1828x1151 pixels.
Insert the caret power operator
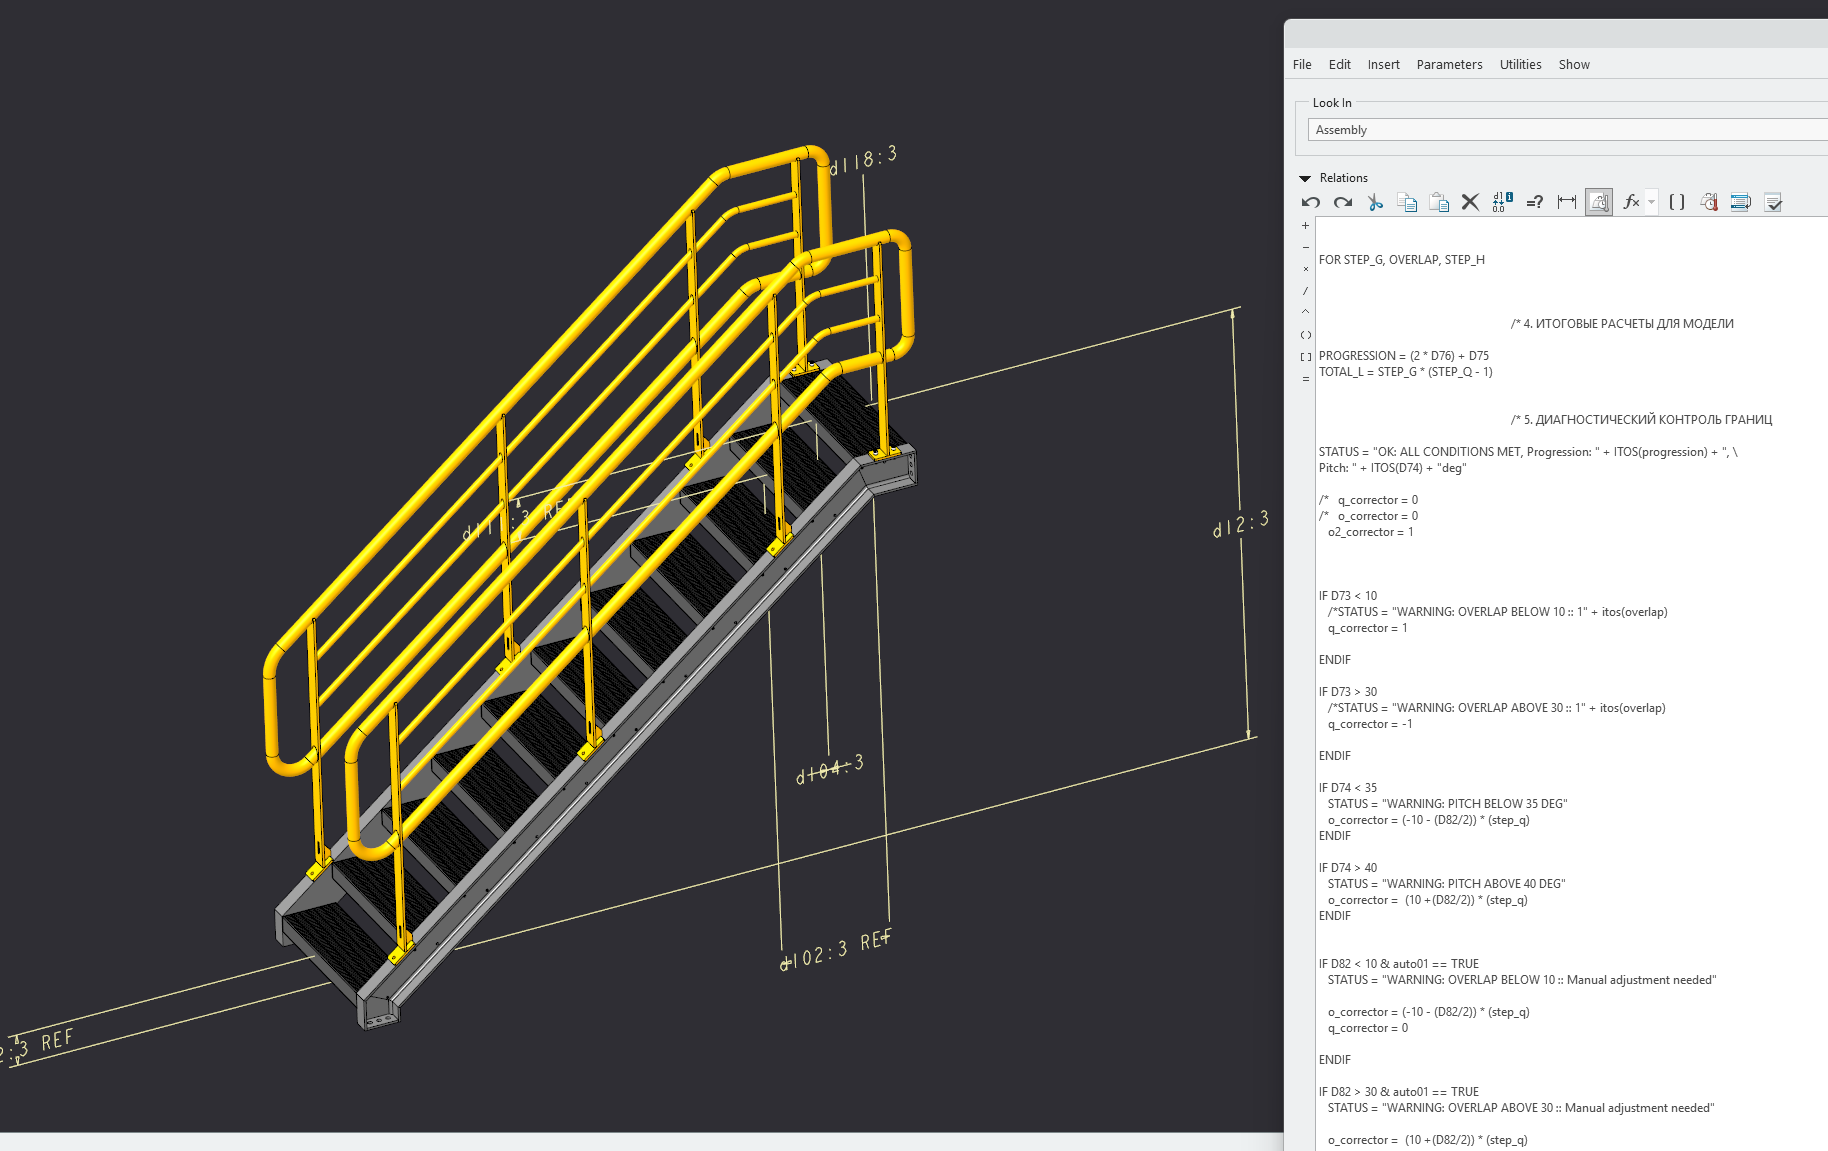pyautogui.click(x=1305, y=312)
